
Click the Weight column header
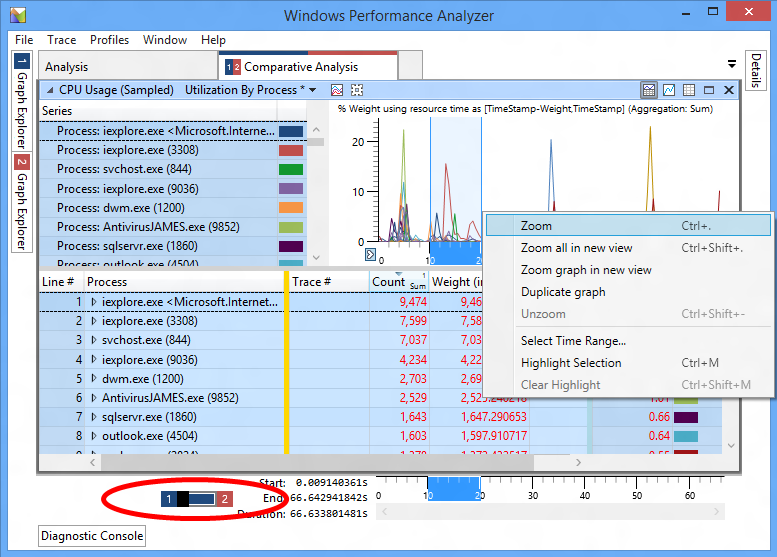pyautogui.click(x=456, y=282)
